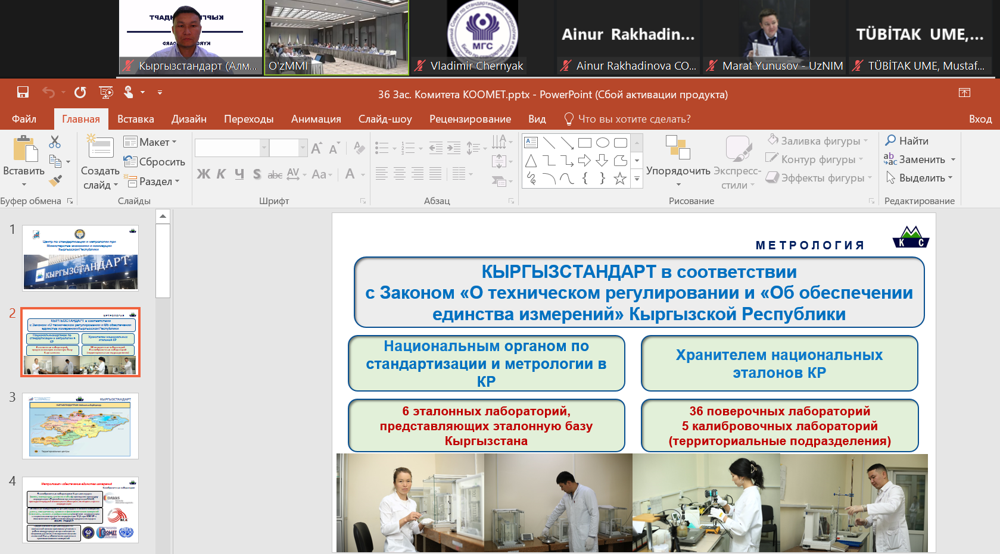Toggle text shadow S formatting
The height and width of the screenshot is (554, 1000).
click(256, 174)
